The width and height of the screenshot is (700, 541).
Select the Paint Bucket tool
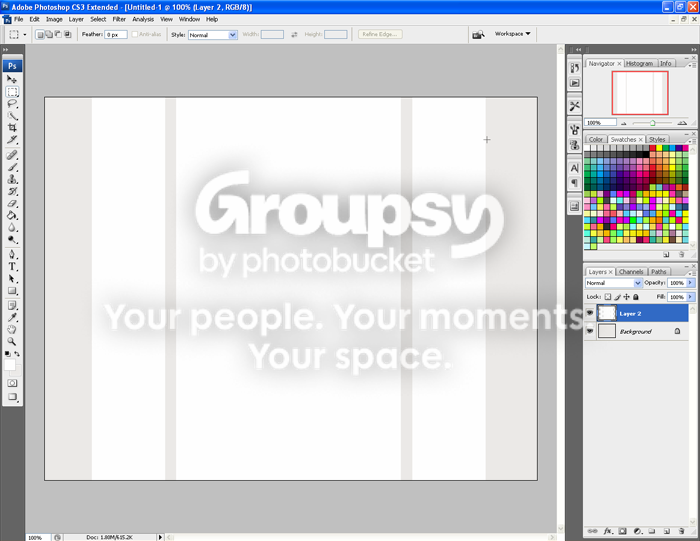[12, 216]
